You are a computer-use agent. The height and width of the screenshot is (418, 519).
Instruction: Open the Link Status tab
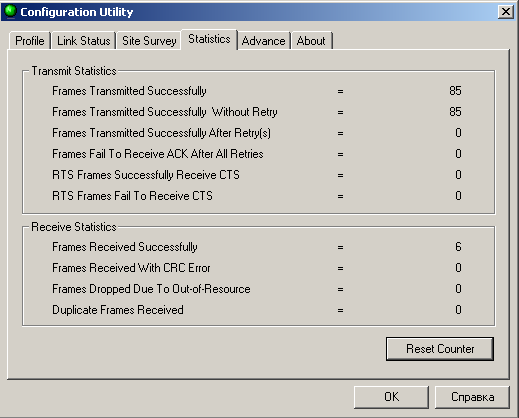[83, 41]
